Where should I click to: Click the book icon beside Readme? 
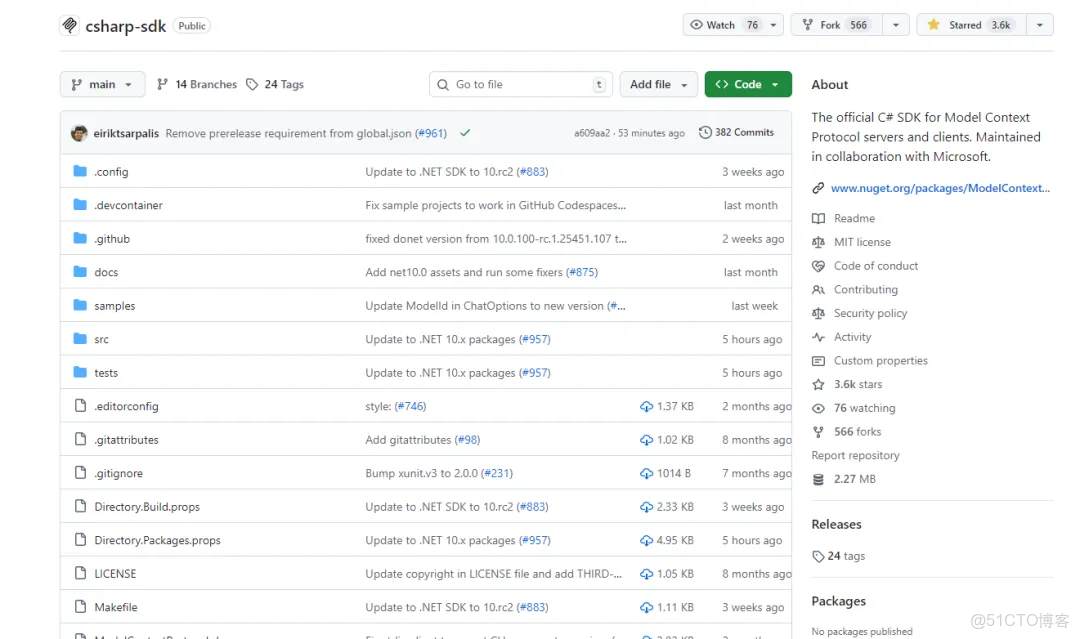(x=819, y=218)
